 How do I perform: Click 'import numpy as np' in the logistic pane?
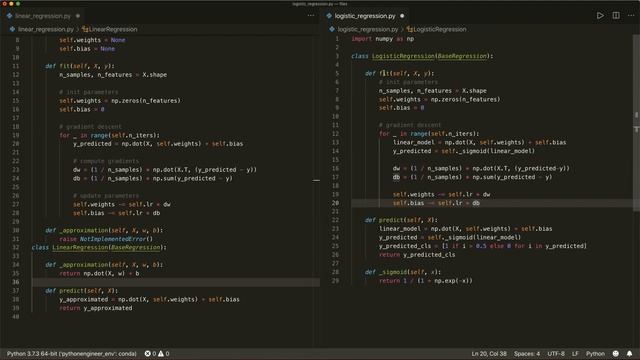pyautogui.click(x=382, y=39)
